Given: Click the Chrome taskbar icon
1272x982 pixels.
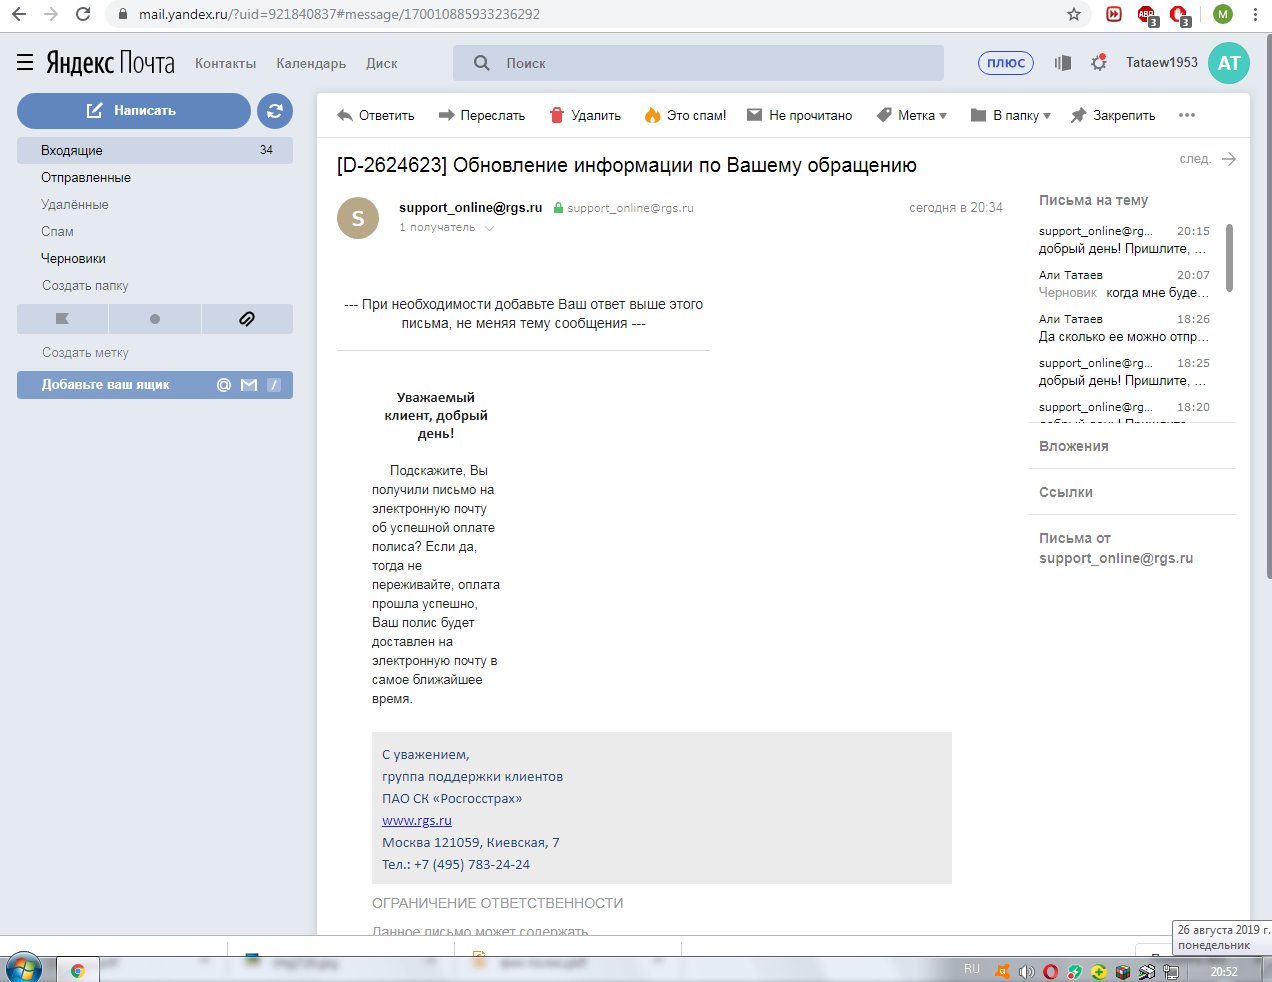Looking at the screenshot, I should [x=78, y=970].
